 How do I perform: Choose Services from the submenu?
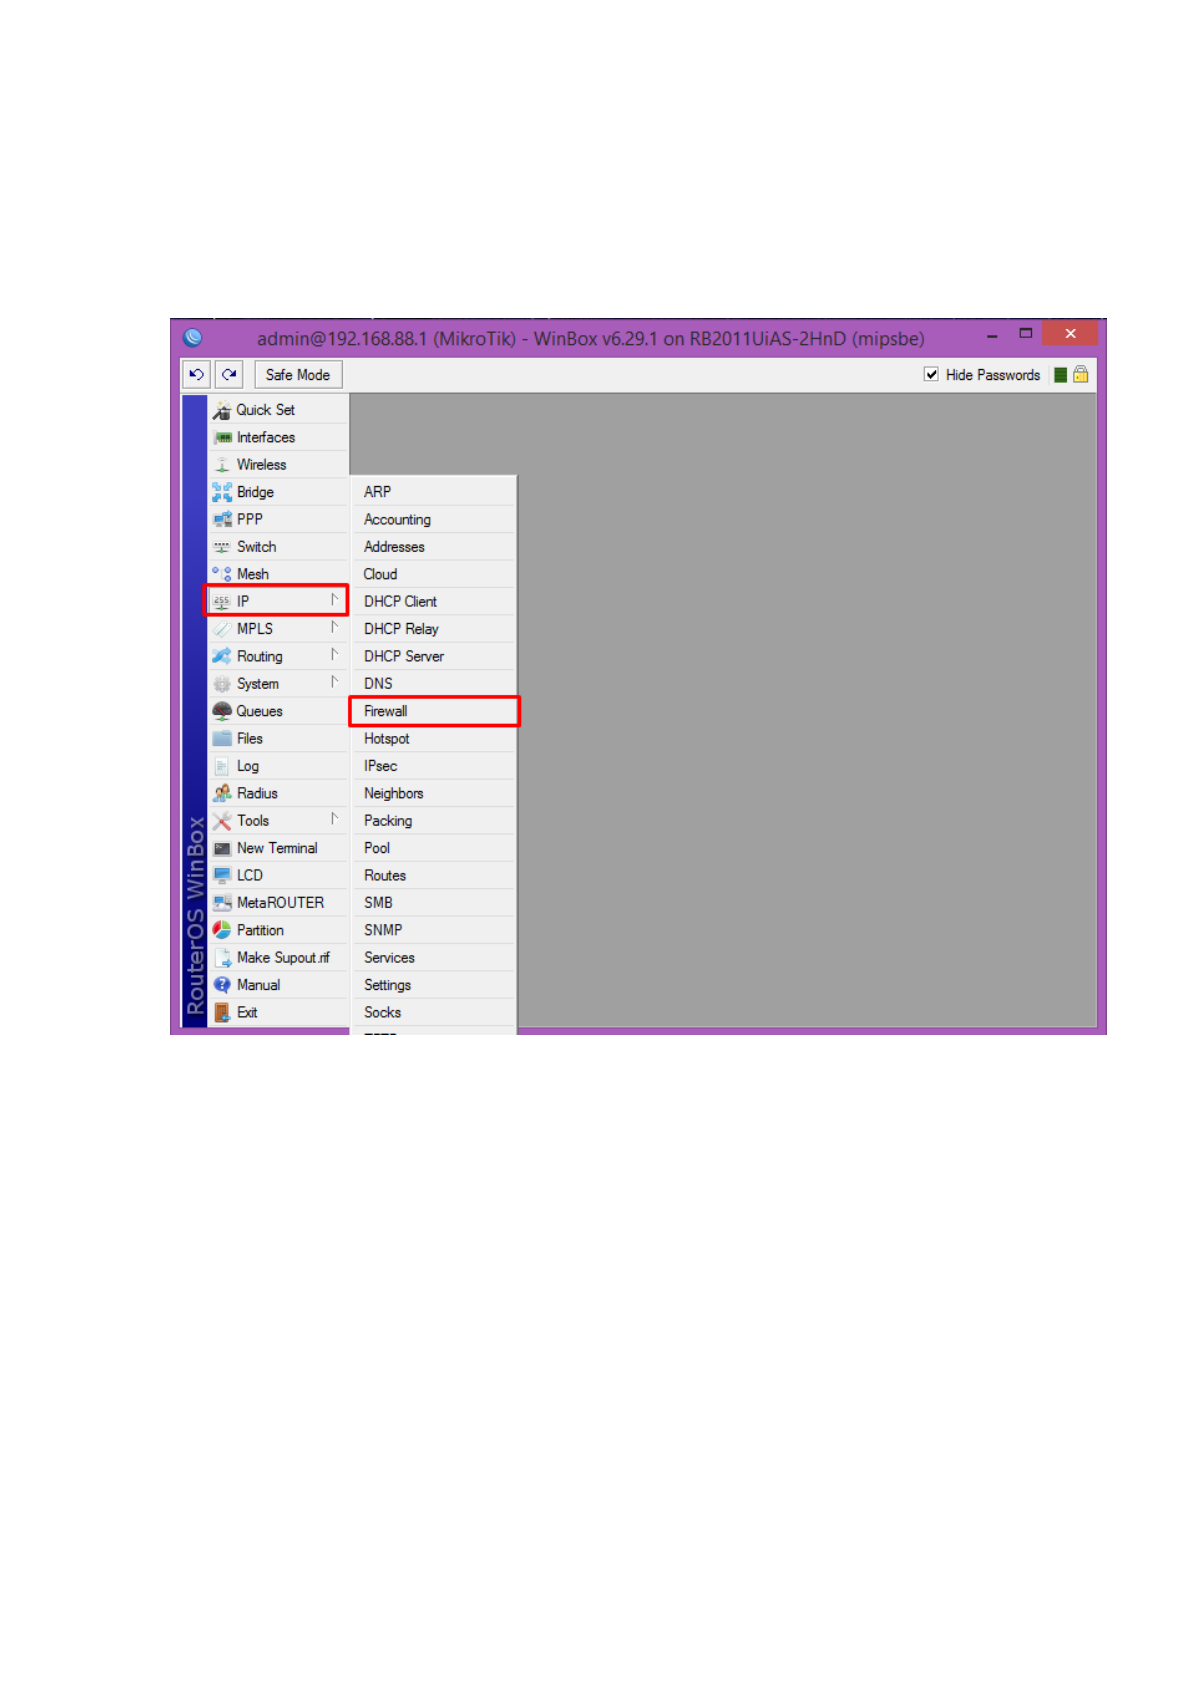tap(434, 958)
